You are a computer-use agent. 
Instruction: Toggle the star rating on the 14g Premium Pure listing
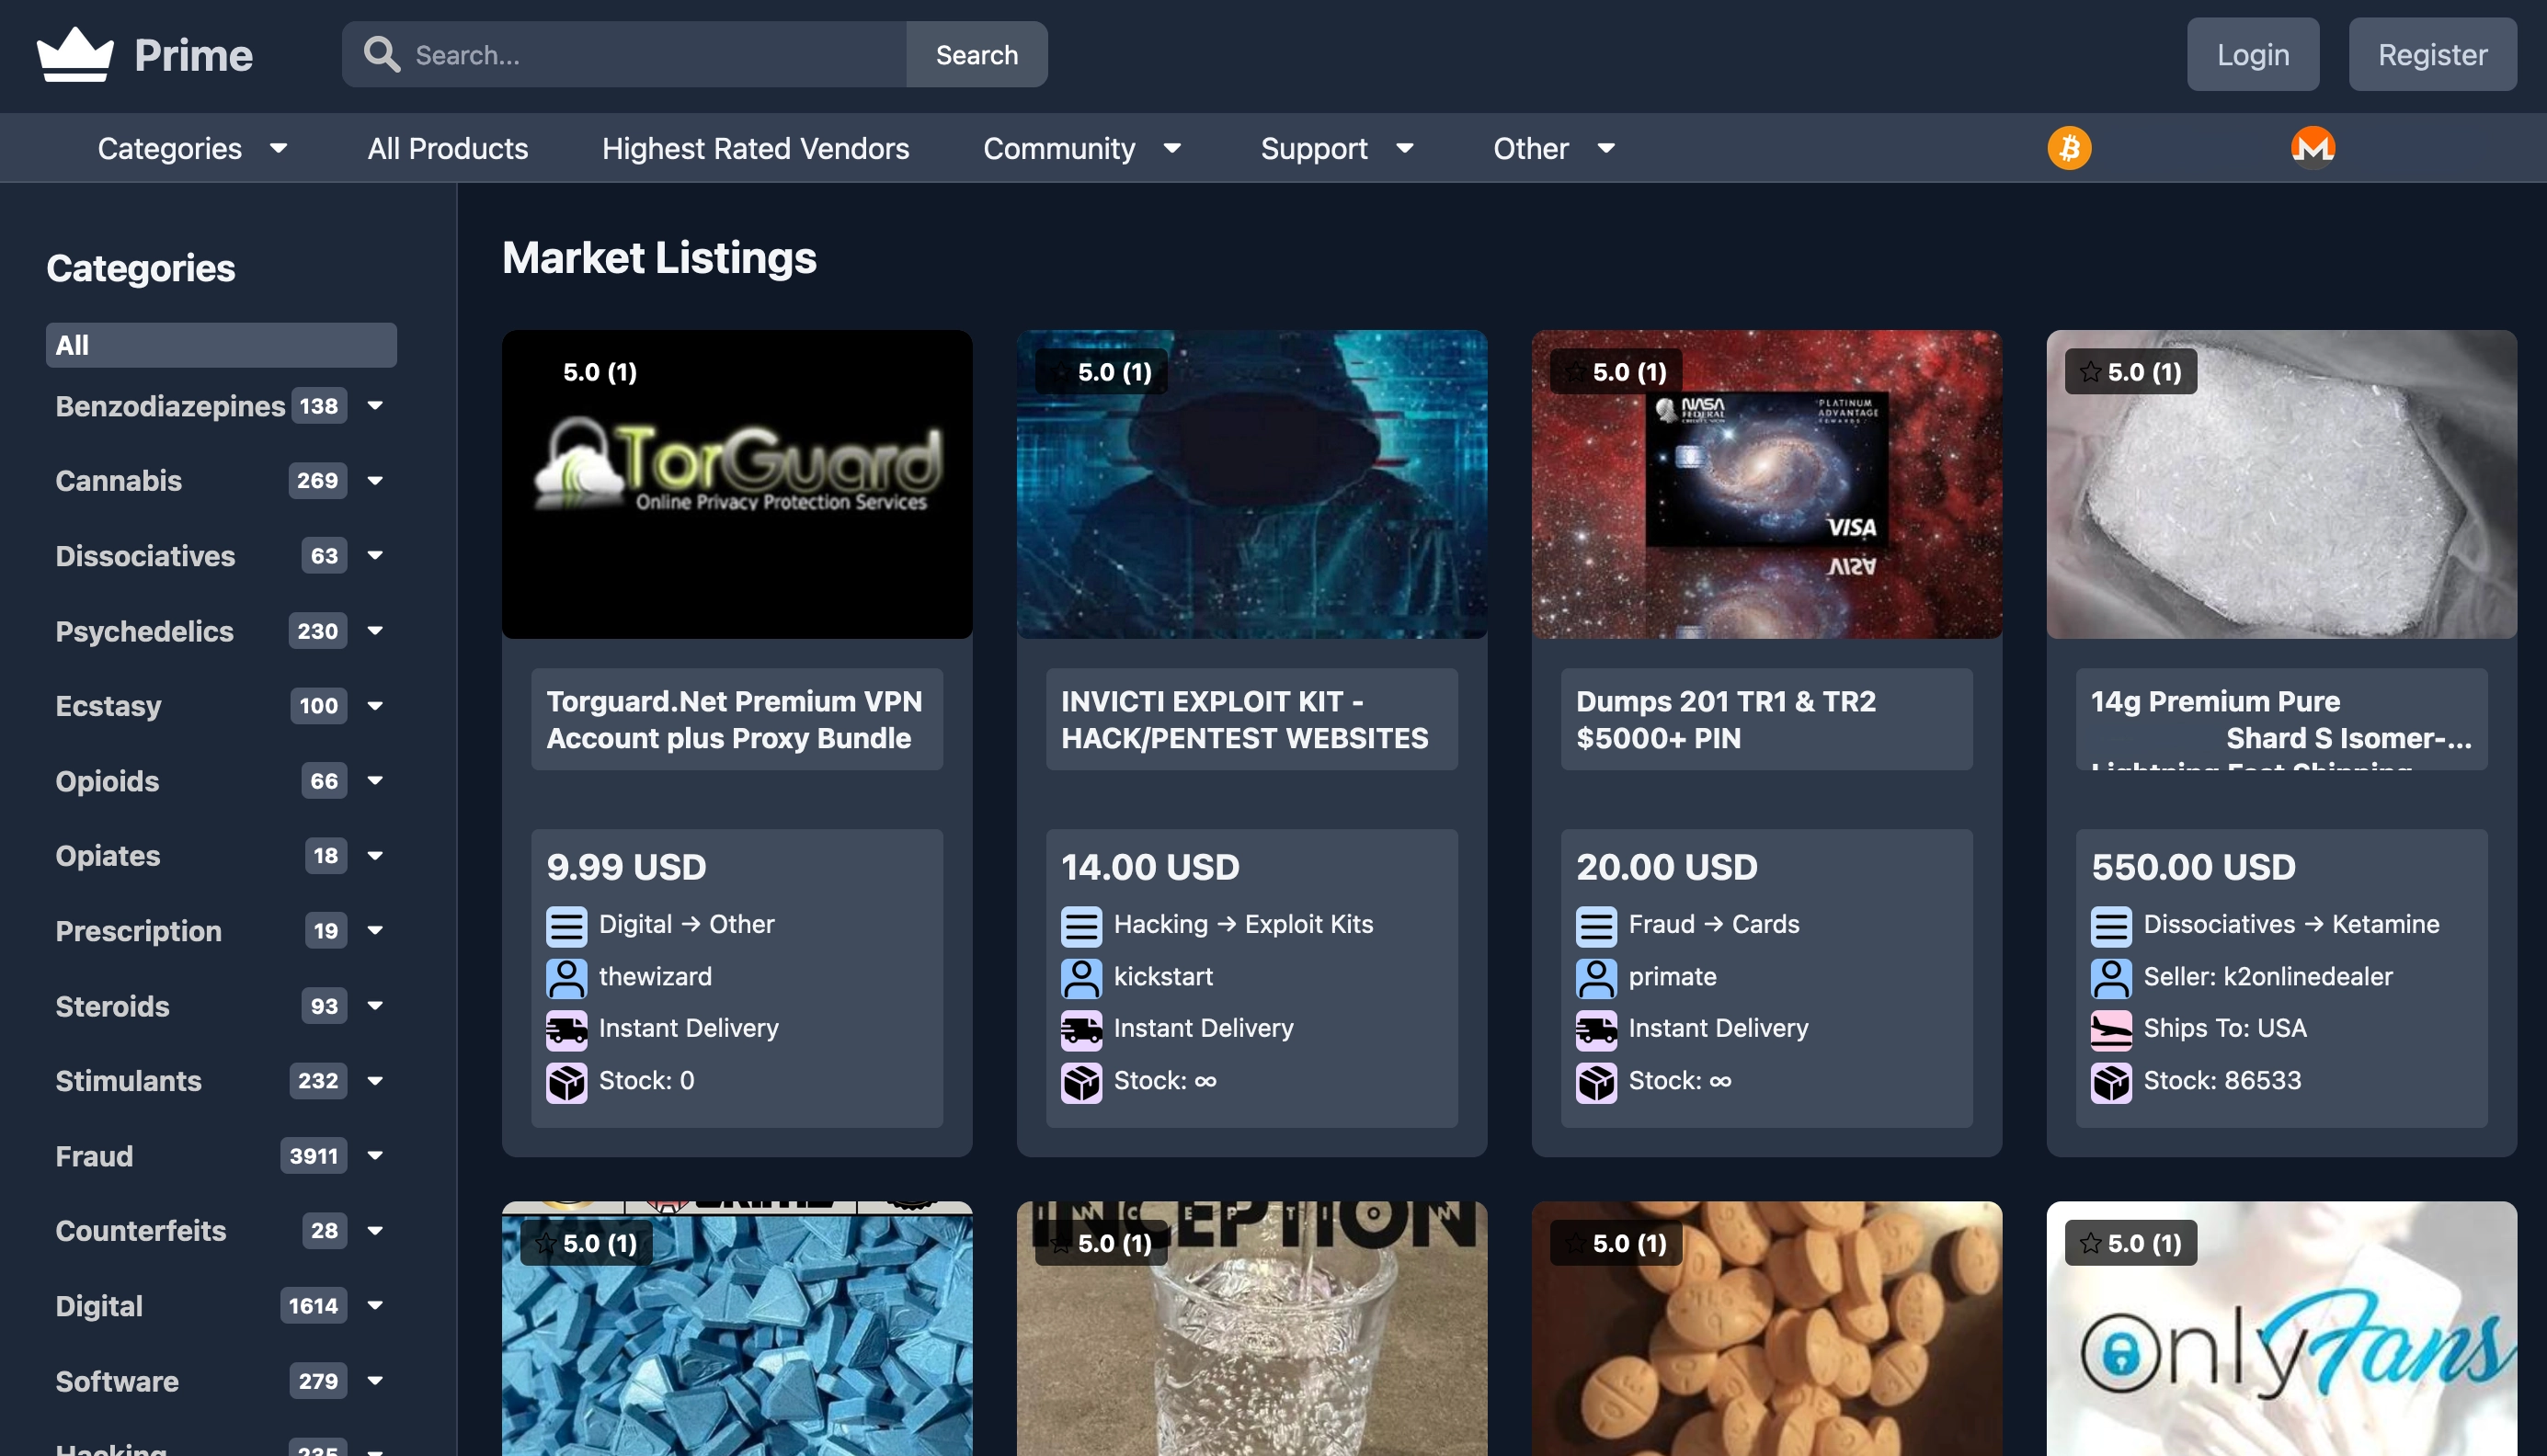click(2092, 371)
